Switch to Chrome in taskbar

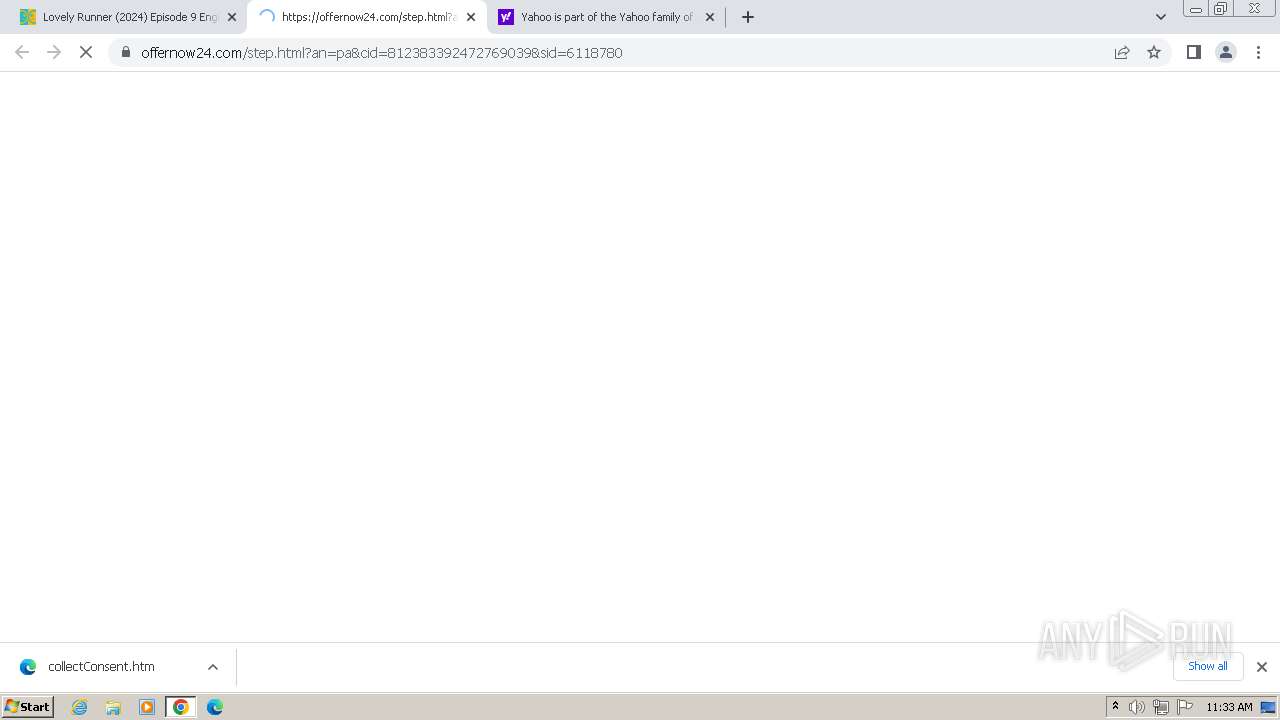coord(180,707)
